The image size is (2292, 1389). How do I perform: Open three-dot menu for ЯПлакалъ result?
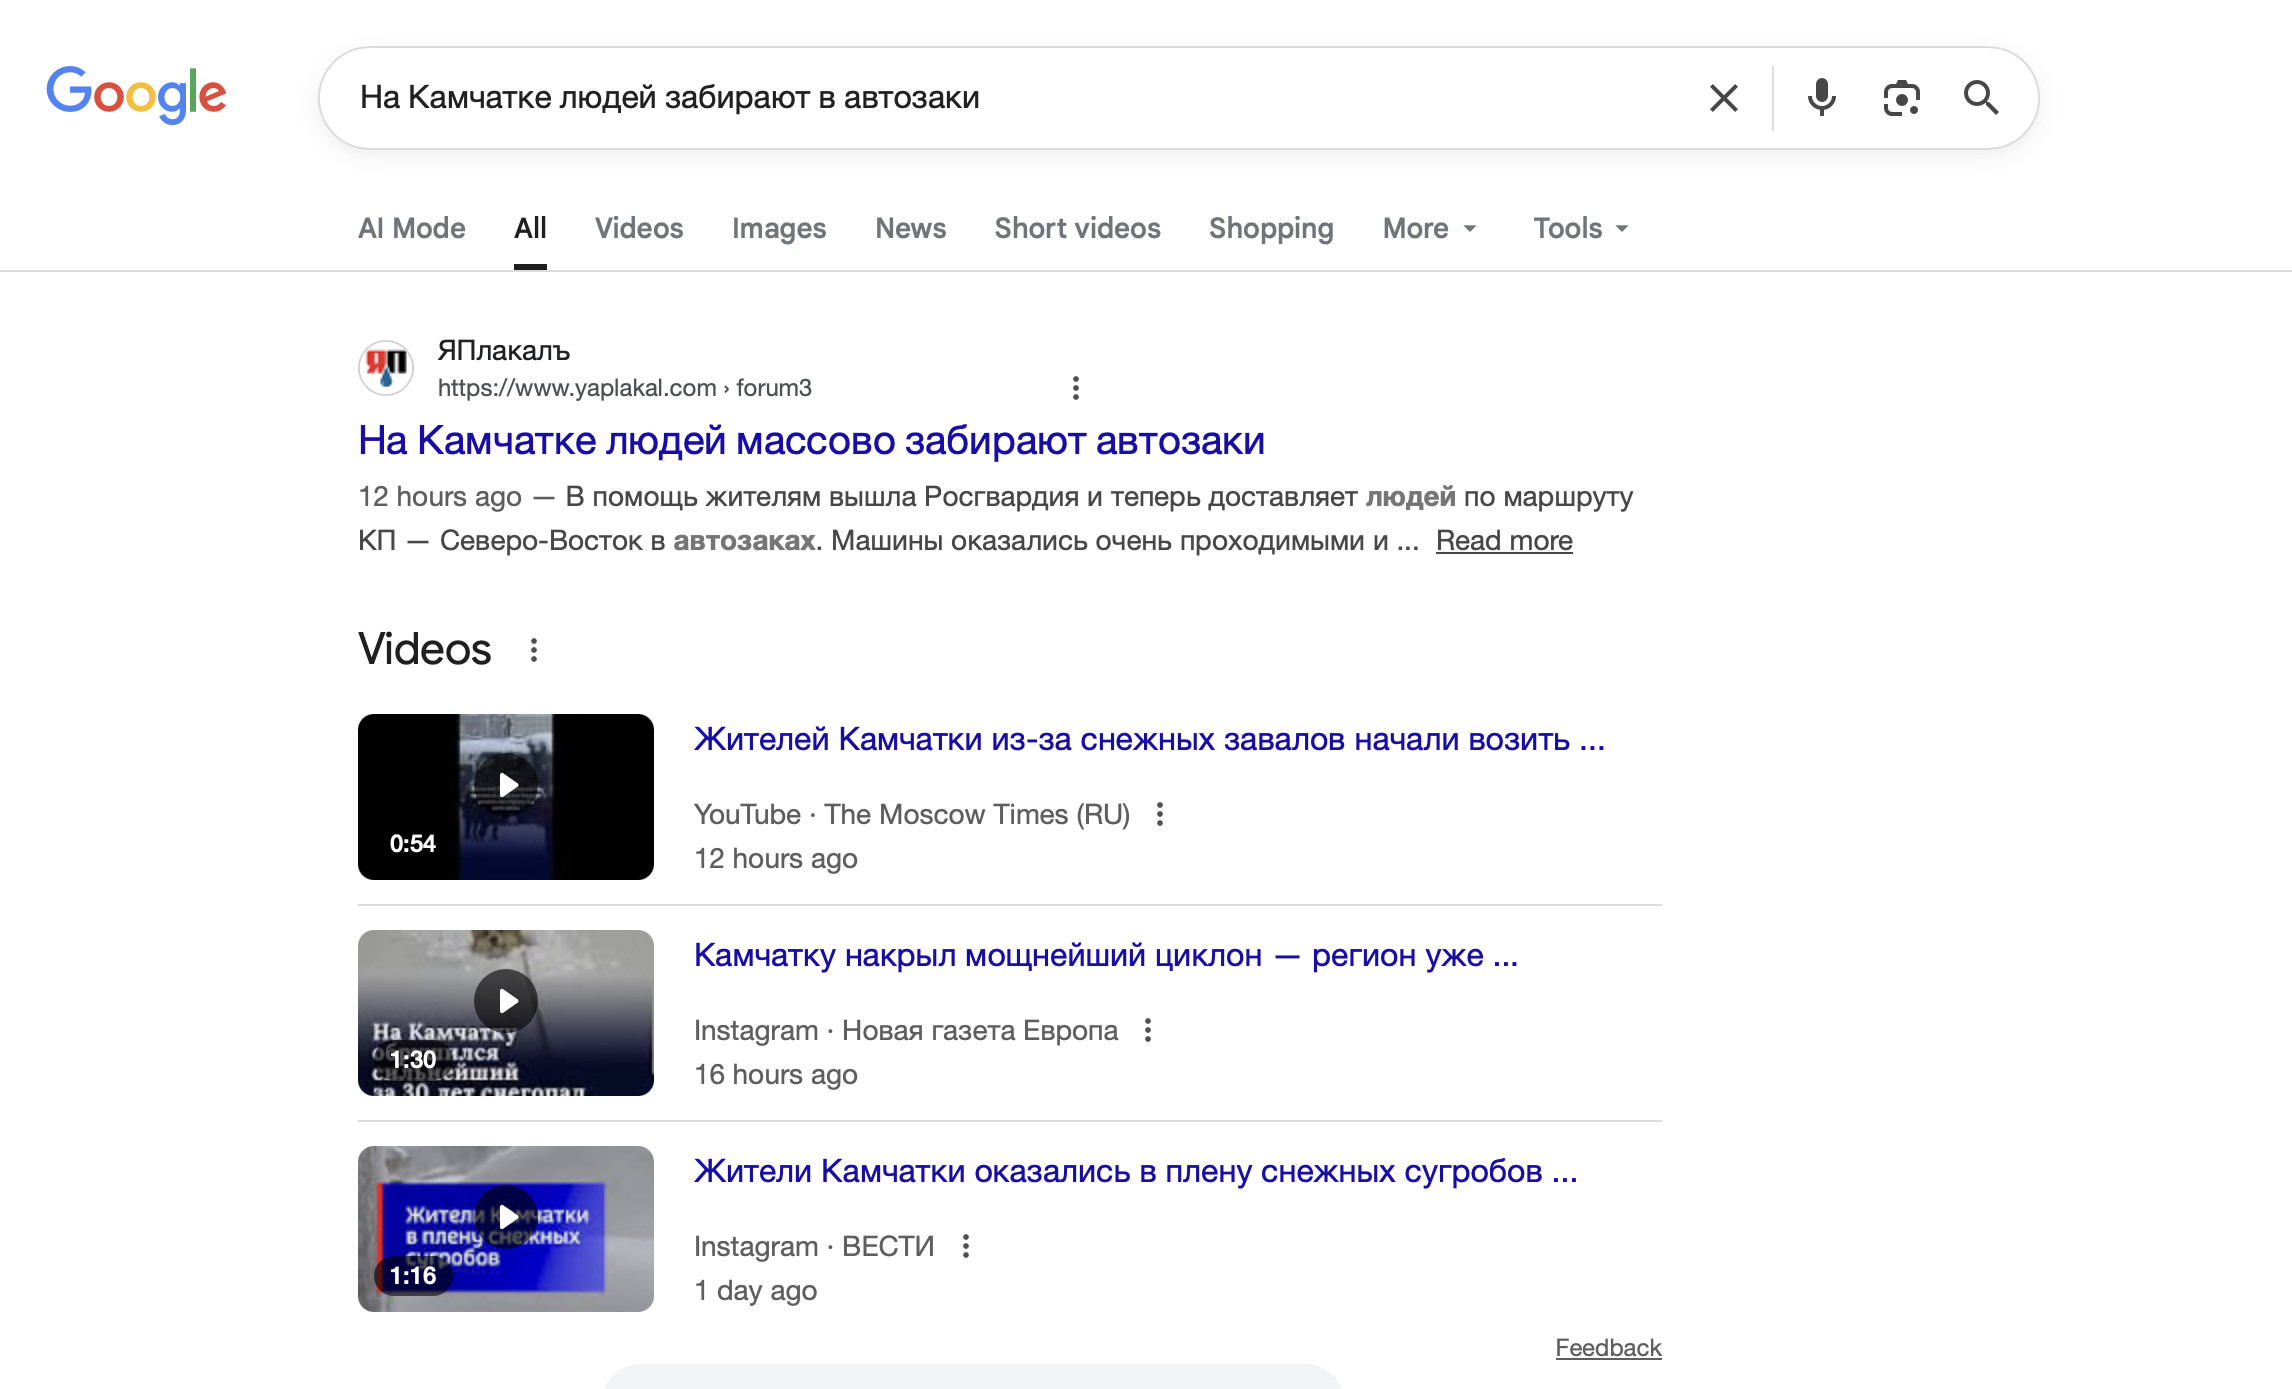pos(1075,388)
